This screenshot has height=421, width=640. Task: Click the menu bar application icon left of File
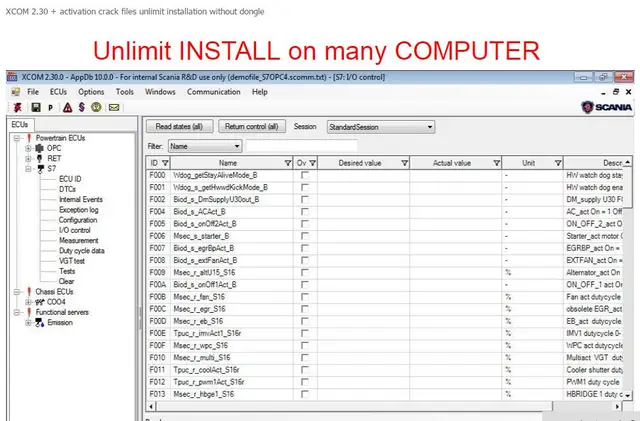pos(16,92)
